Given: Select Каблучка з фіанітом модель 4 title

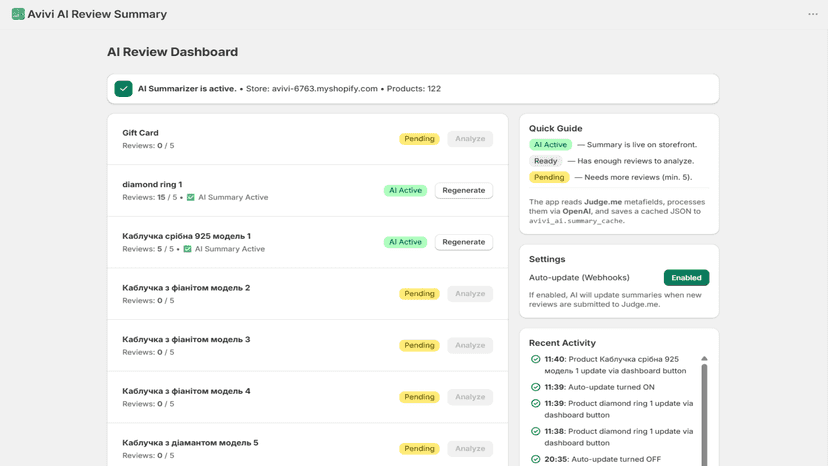Looking at the screenshot, I should (186, 392).
